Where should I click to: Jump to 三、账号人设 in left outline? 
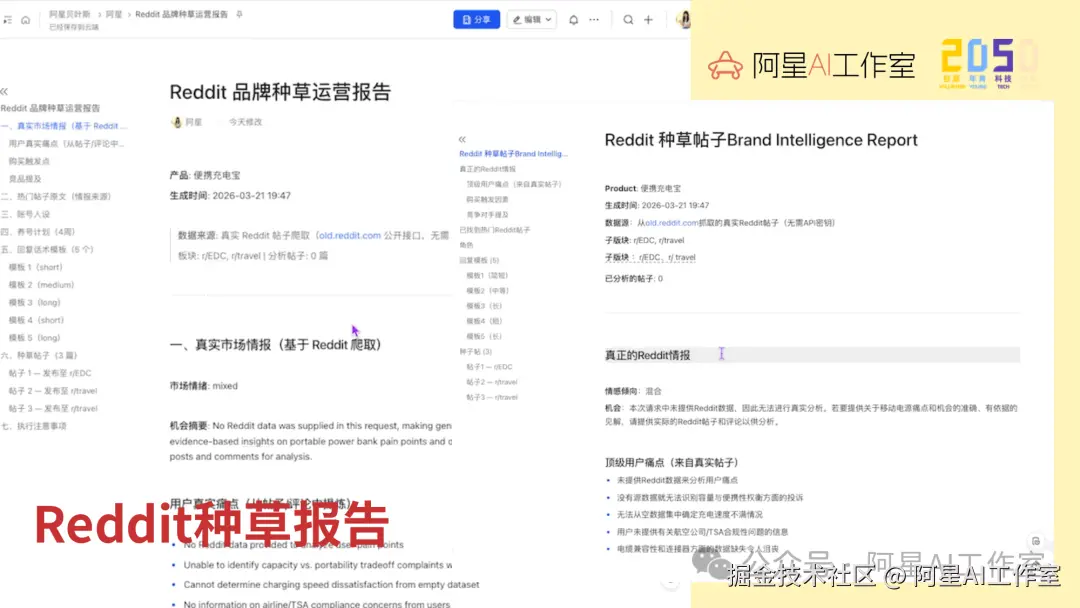(x=25, y=214)
